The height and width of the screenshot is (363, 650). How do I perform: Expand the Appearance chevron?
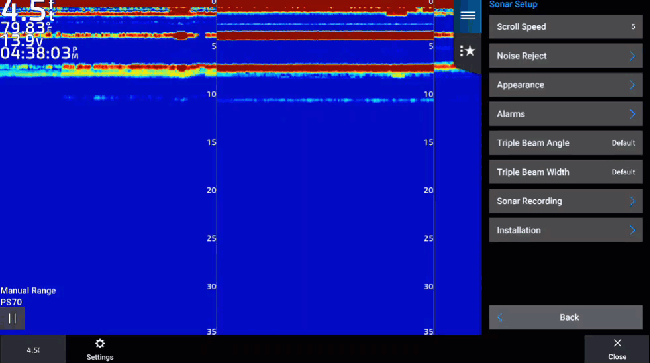pyautogui.click(x=632, y=85)
